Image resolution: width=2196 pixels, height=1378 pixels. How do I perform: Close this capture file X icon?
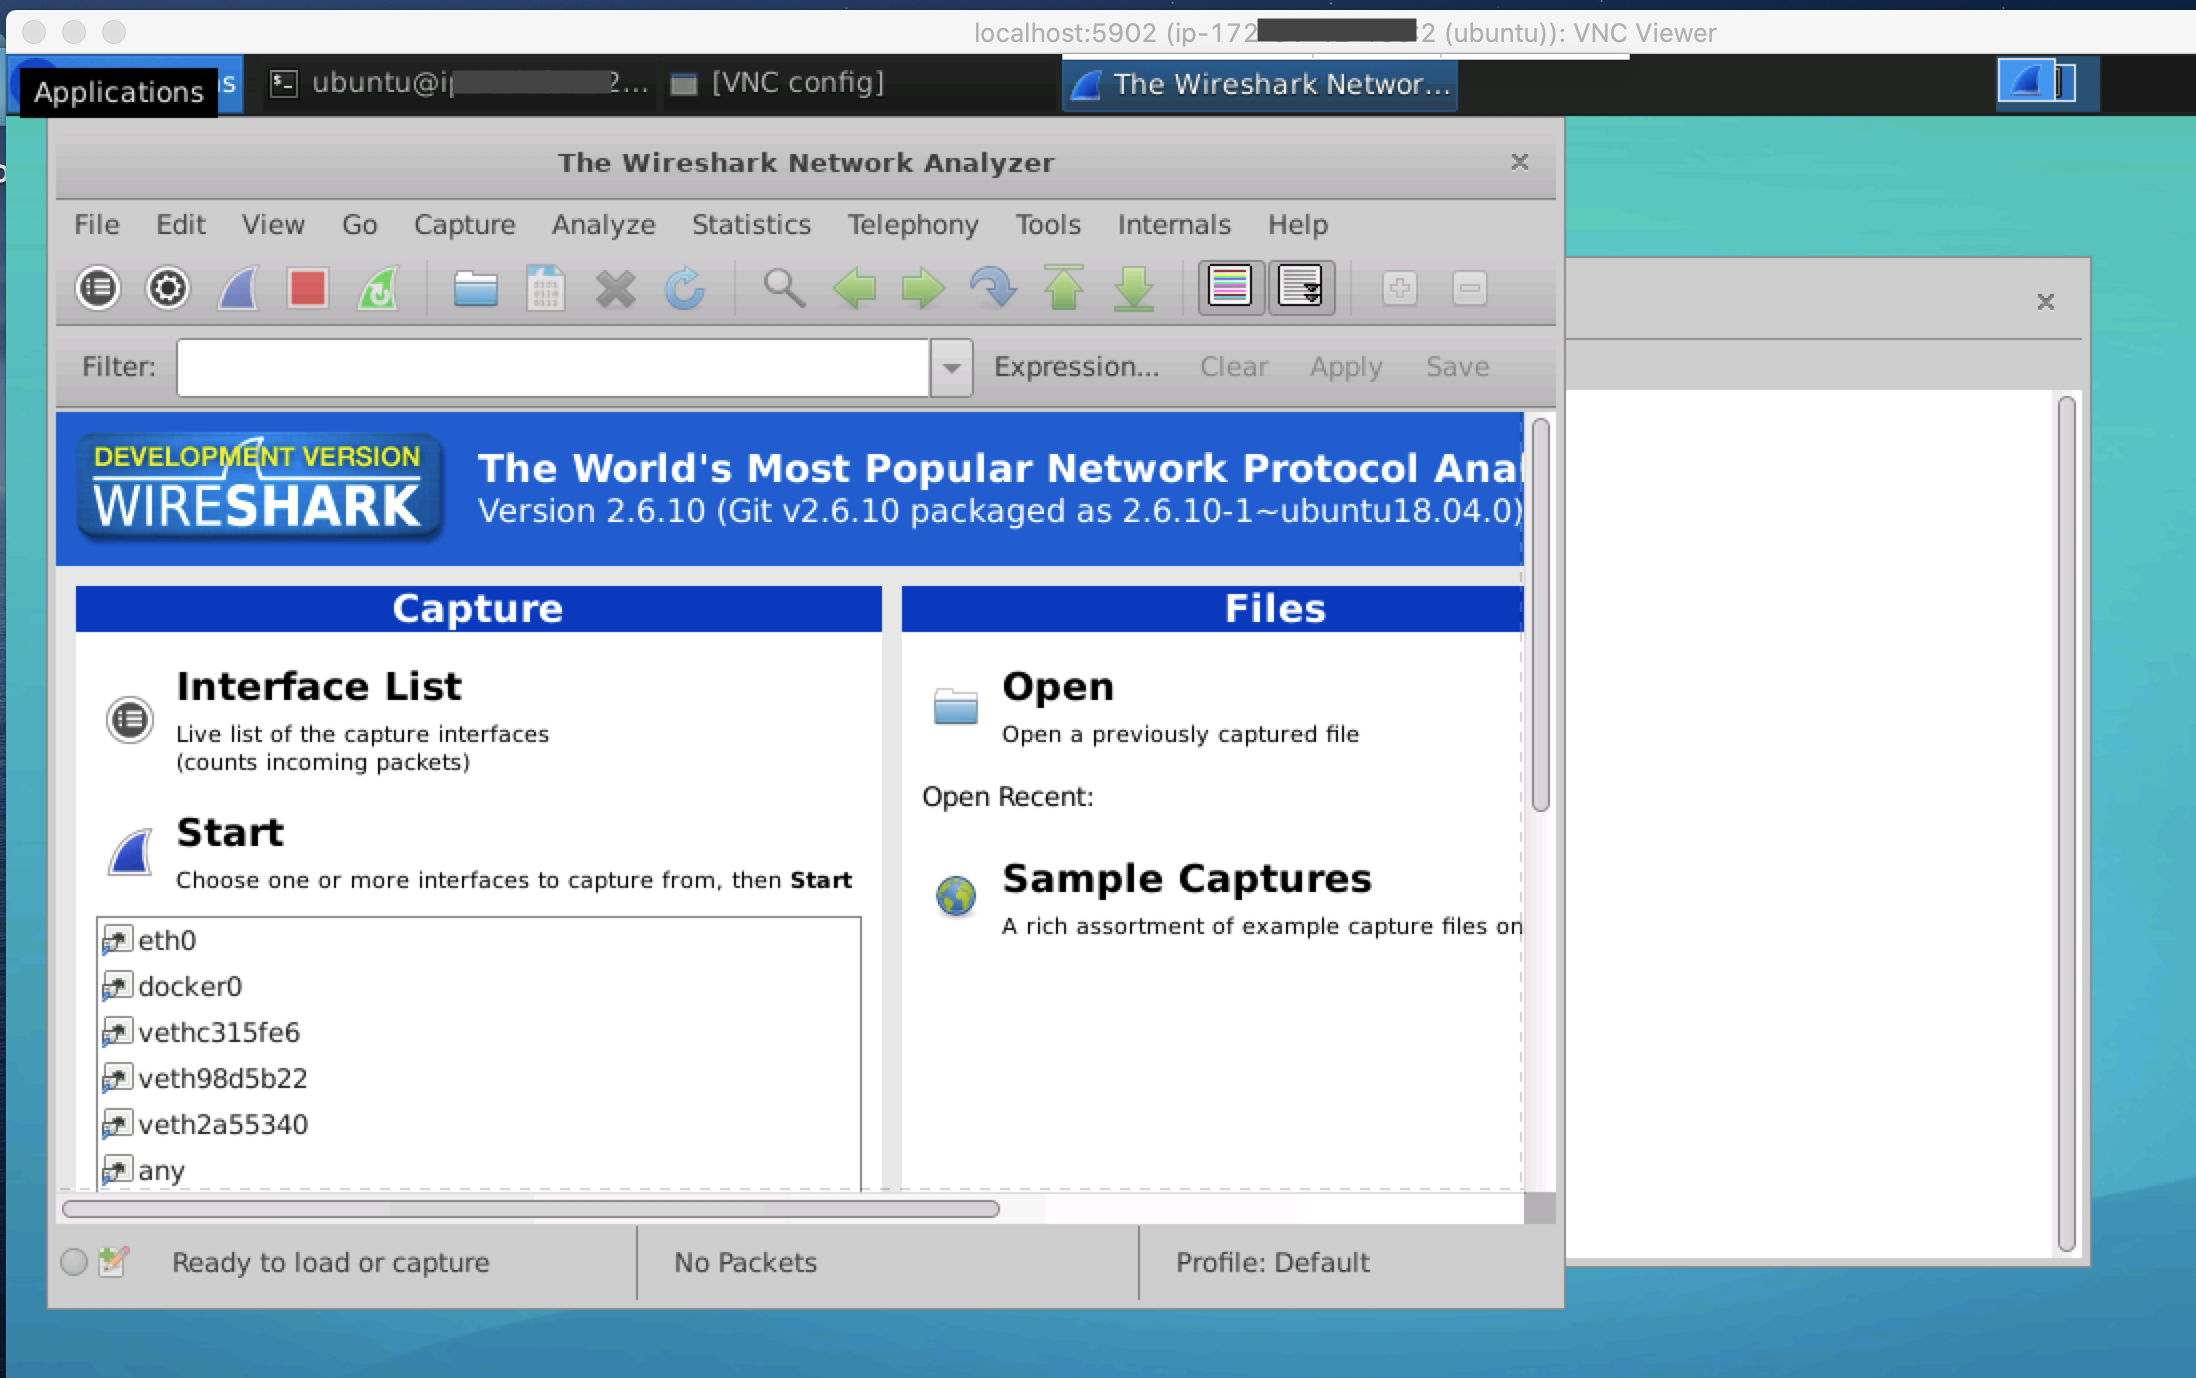click(615, 290)
